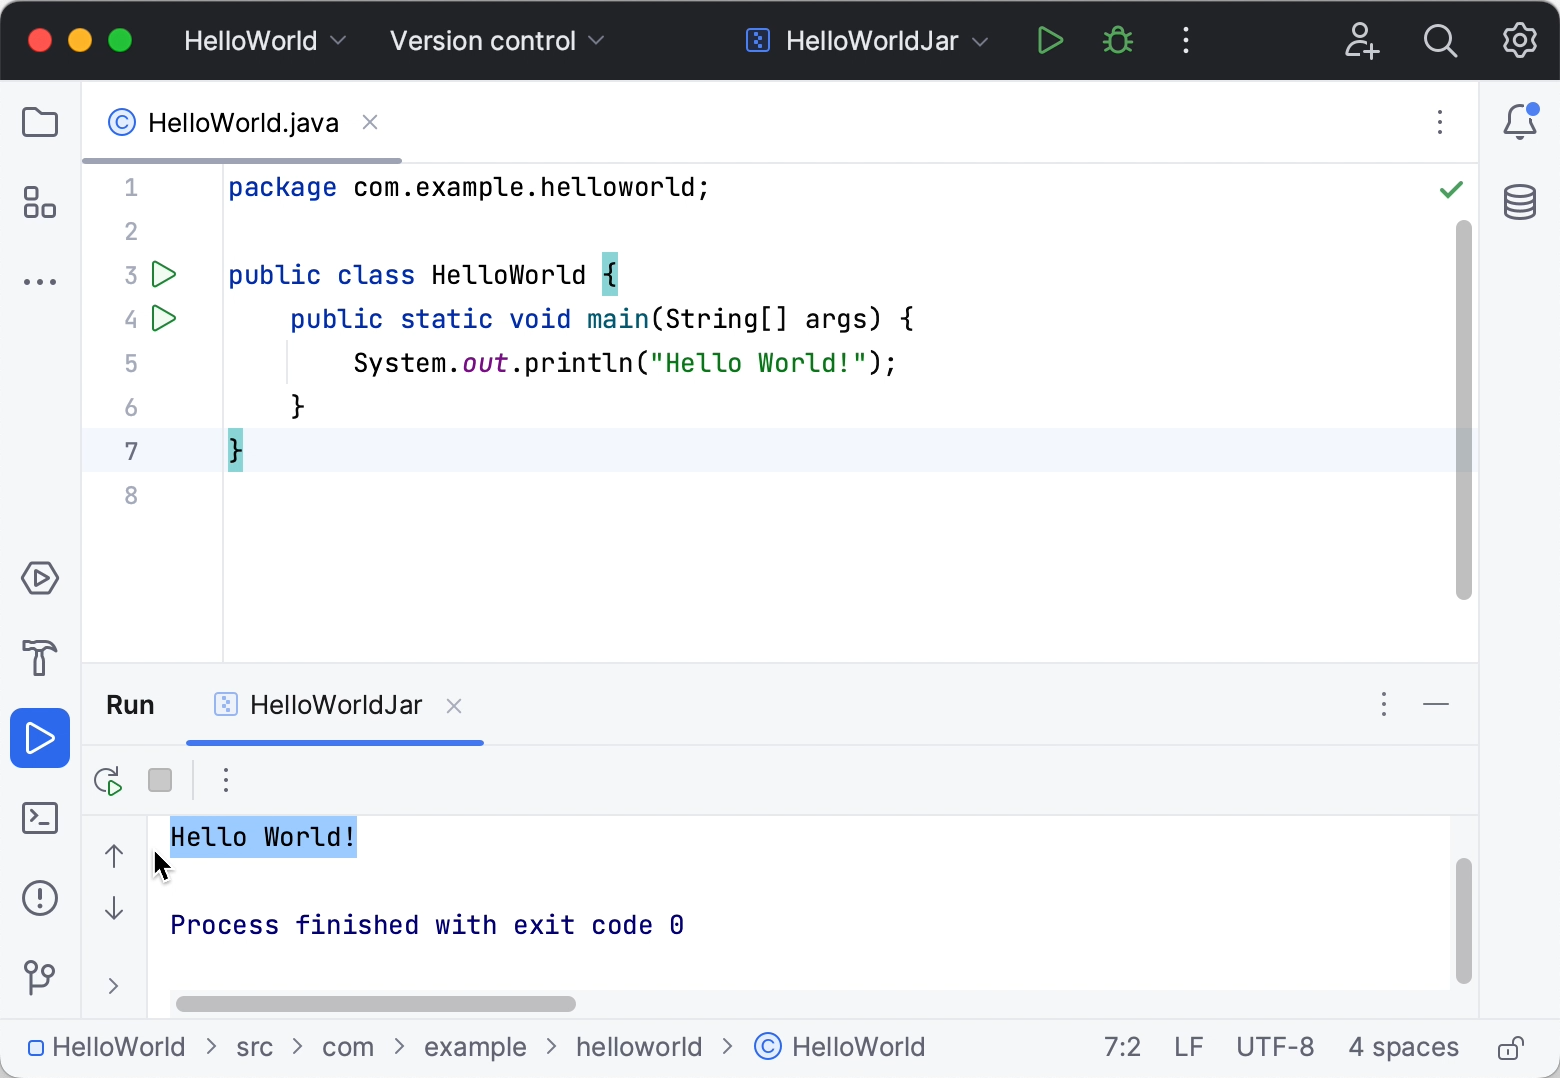Open Search Everywhere with the magnifier
The height and width of the screenshot is (1078, 1560).
point(1440,40)
